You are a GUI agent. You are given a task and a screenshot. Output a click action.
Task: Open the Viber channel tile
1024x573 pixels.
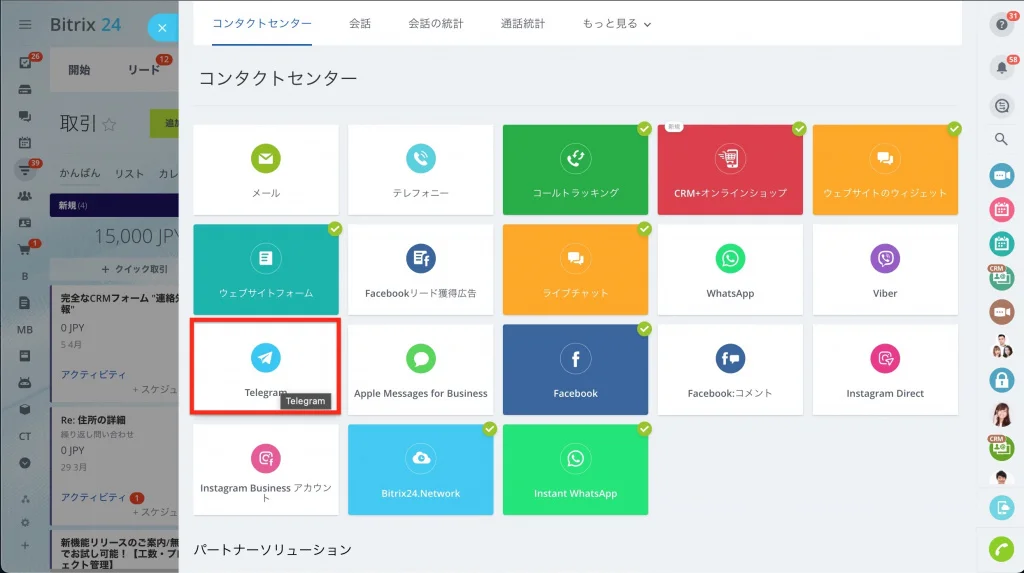click(x=885, y=270)
